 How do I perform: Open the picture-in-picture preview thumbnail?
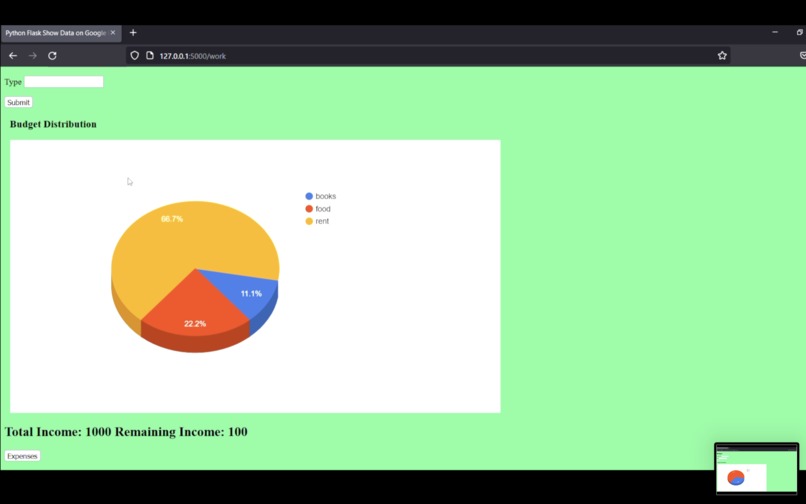pyautogui.click(x=757, y=469)
